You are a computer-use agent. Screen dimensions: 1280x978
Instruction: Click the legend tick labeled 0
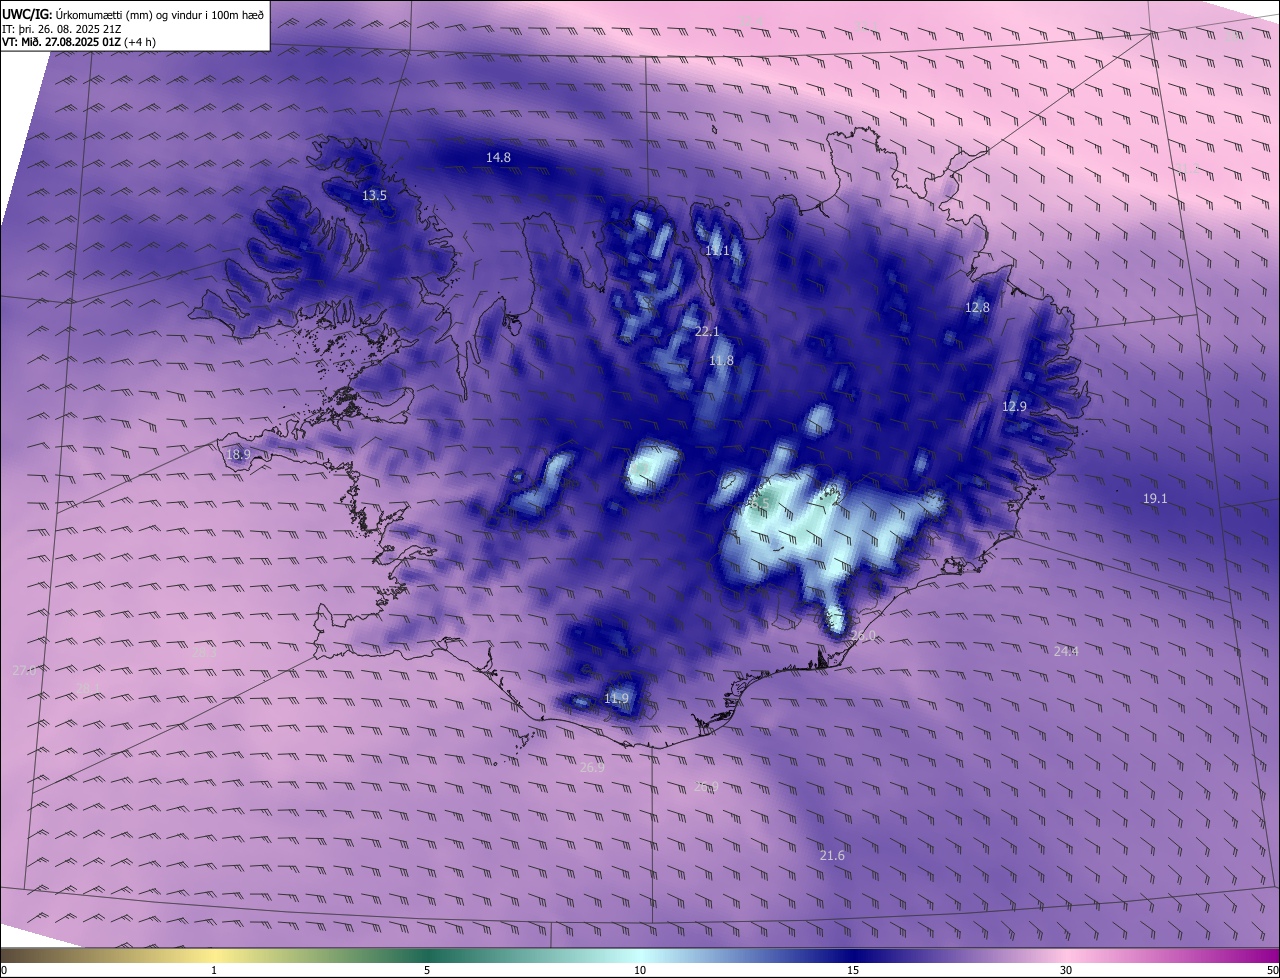pos(3,970)
